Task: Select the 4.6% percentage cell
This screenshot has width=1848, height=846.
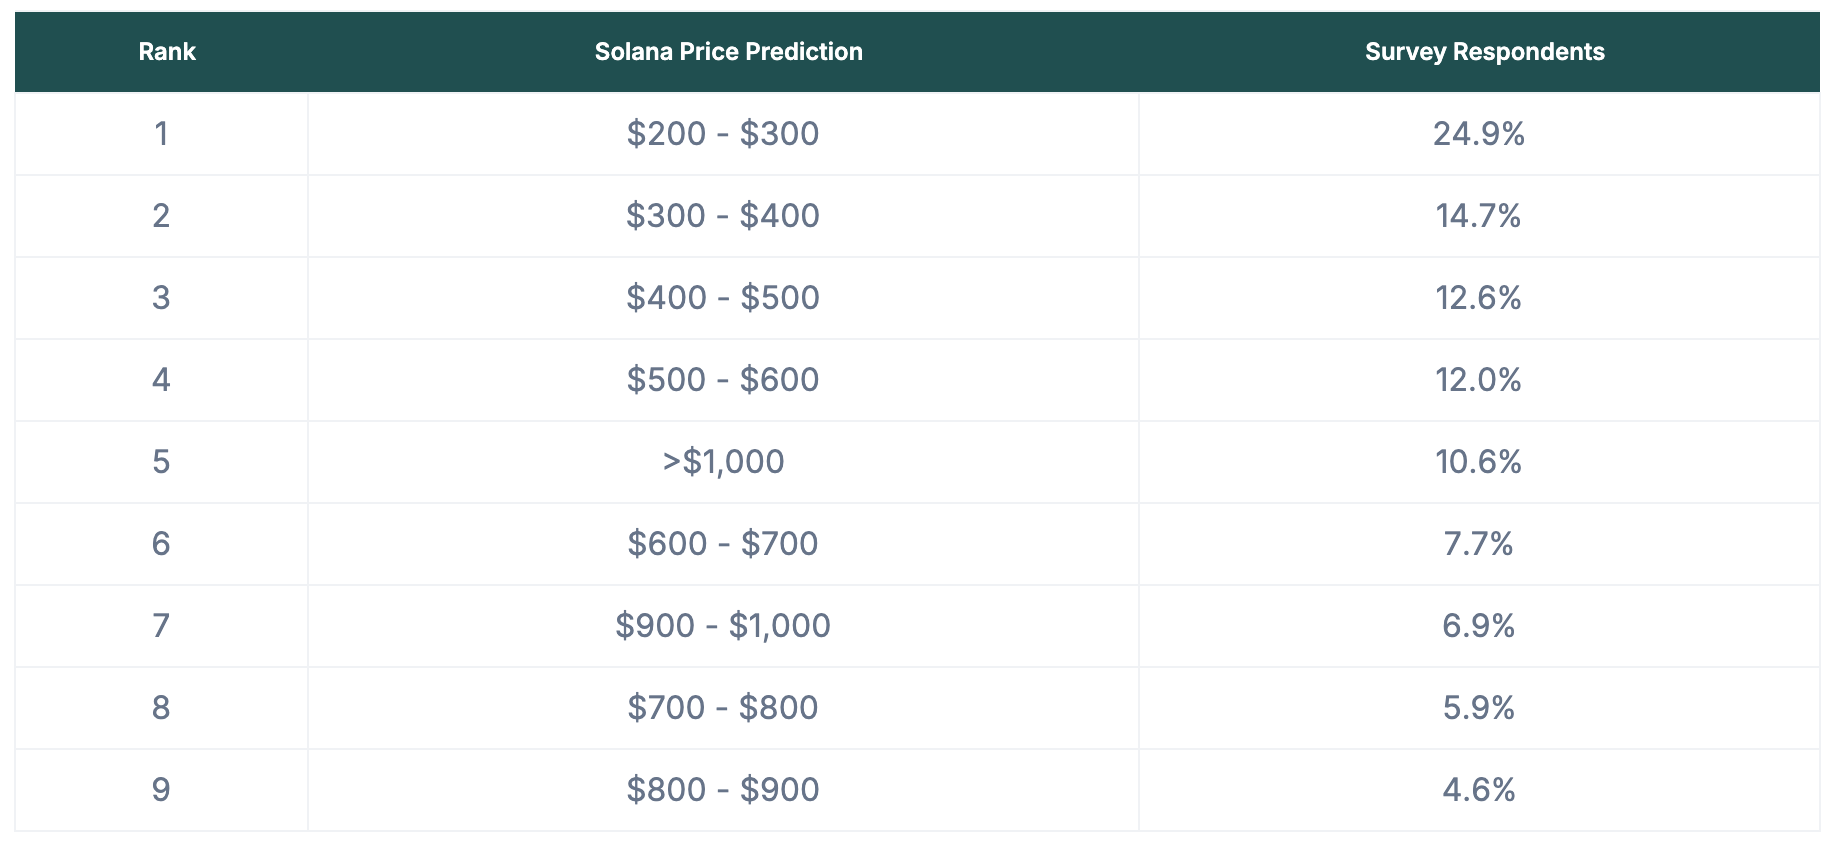Action: (1478, 790)
